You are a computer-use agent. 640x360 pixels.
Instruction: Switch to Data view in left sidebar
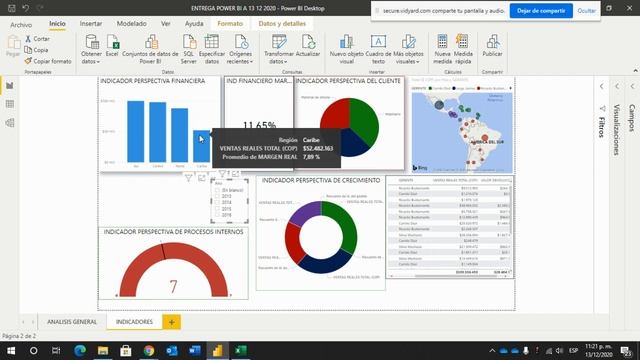click(10, 104)
